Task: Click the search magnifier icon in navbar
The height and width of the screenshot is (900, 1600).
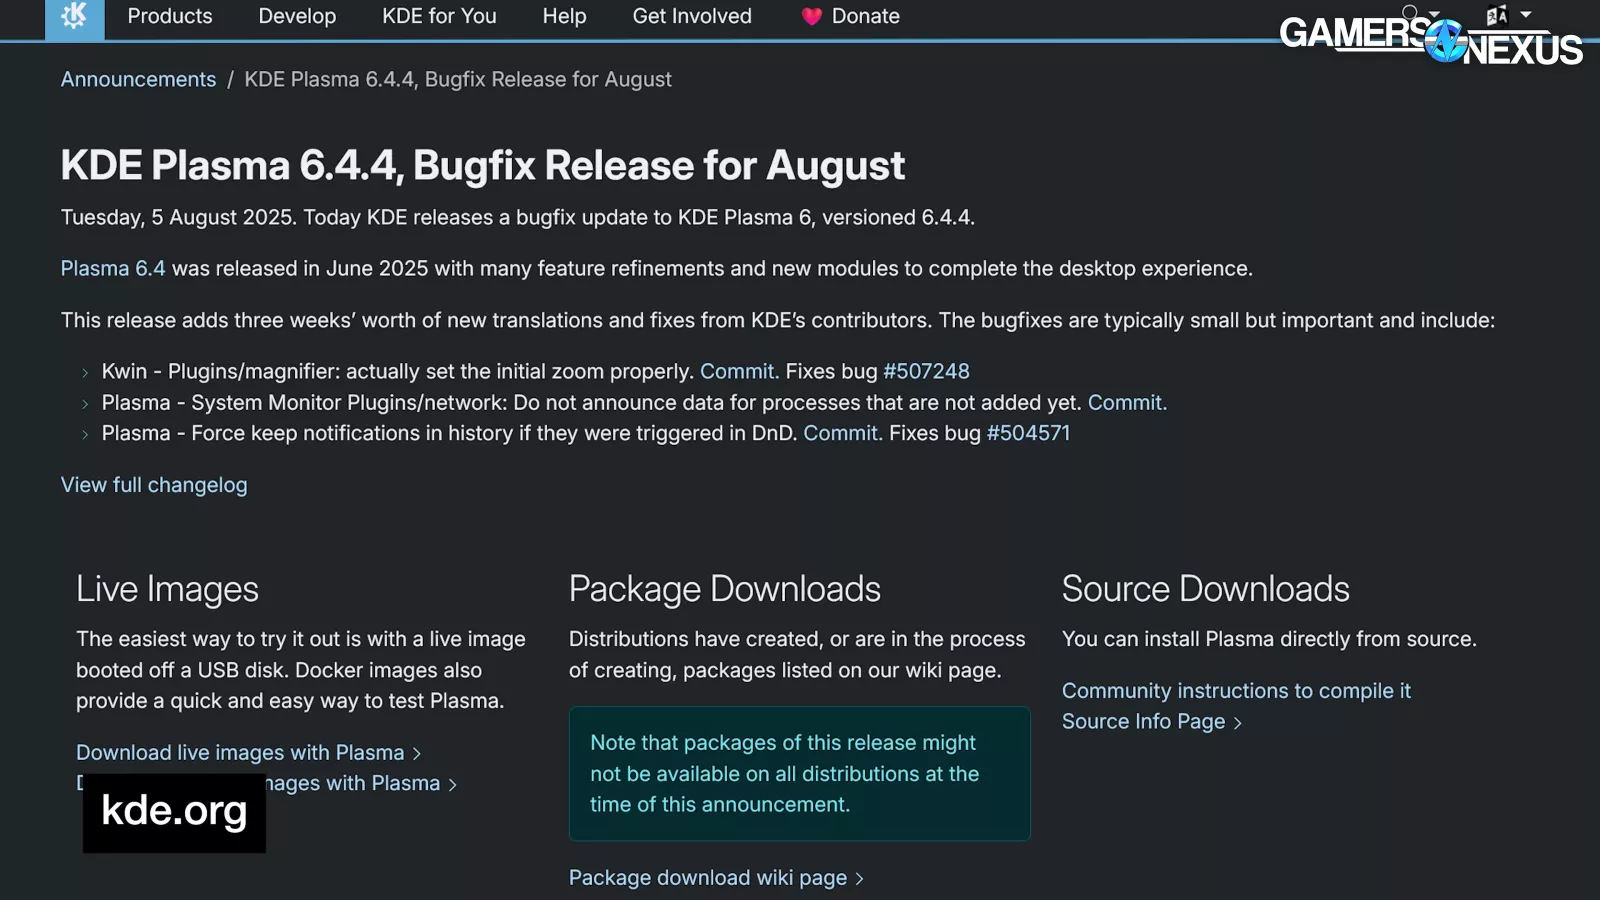Action: (1410, 13)
